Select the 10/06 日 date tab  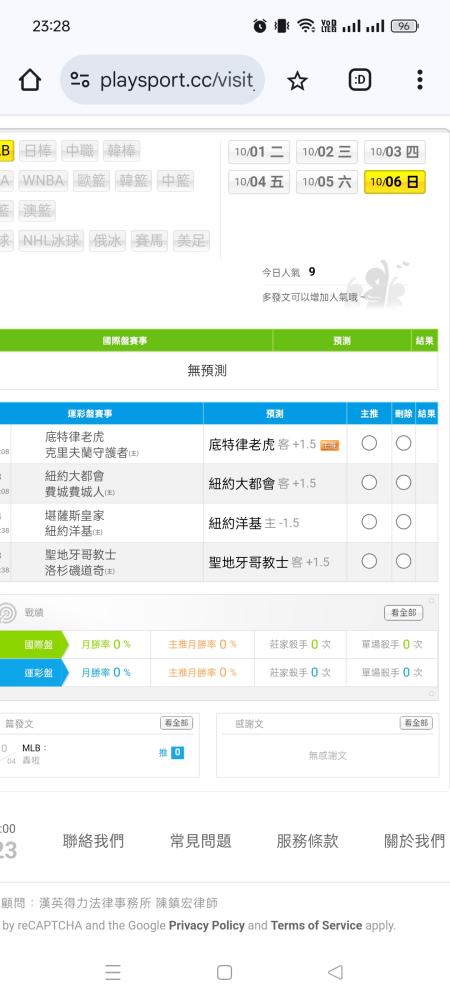(395, 182)
